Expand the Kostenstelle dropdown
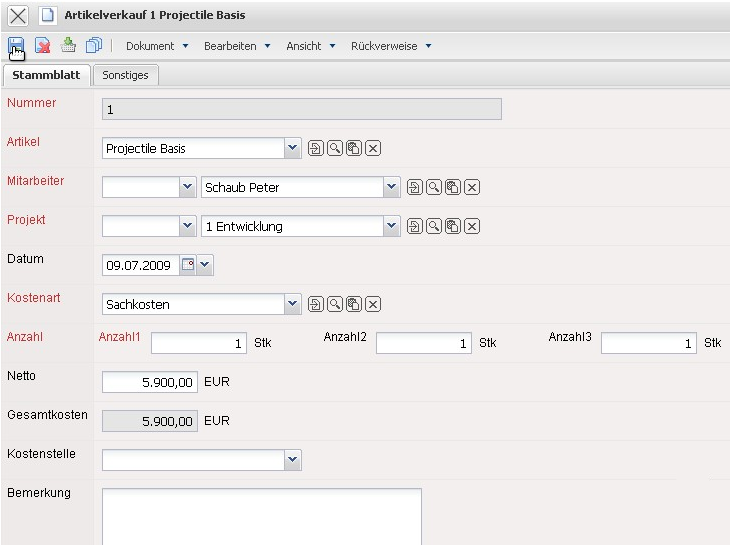This screenshot has width=730, height=545. point(292,460)
